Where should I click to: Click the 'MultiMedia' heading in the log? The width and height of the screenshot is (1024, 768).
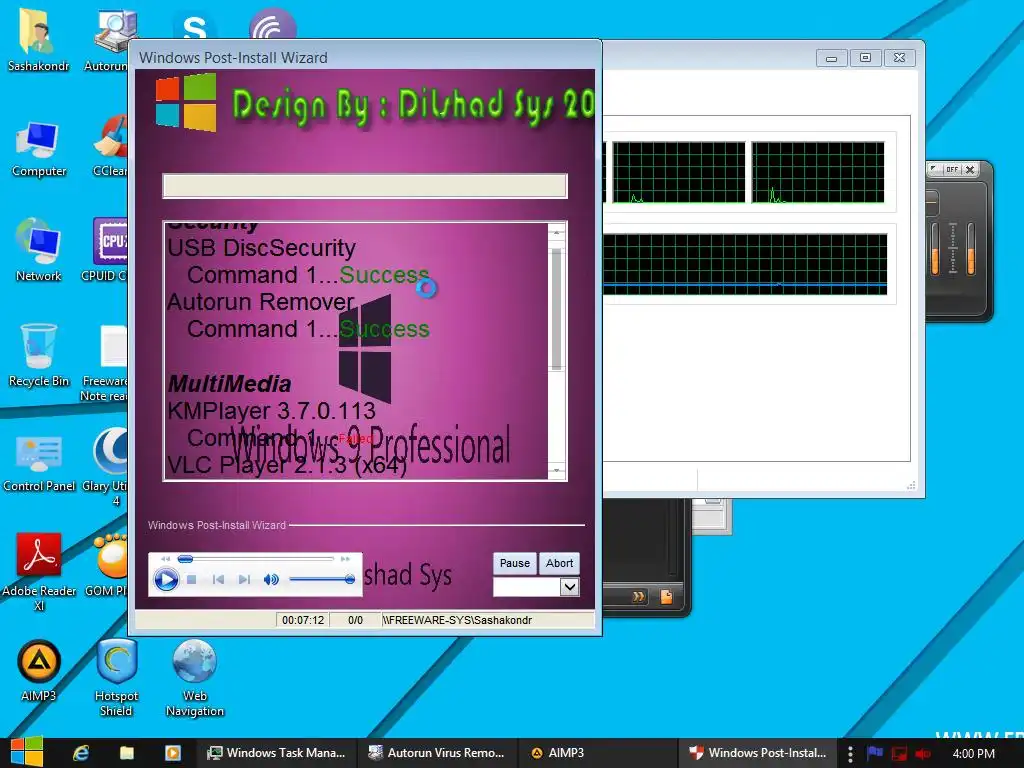229,383
